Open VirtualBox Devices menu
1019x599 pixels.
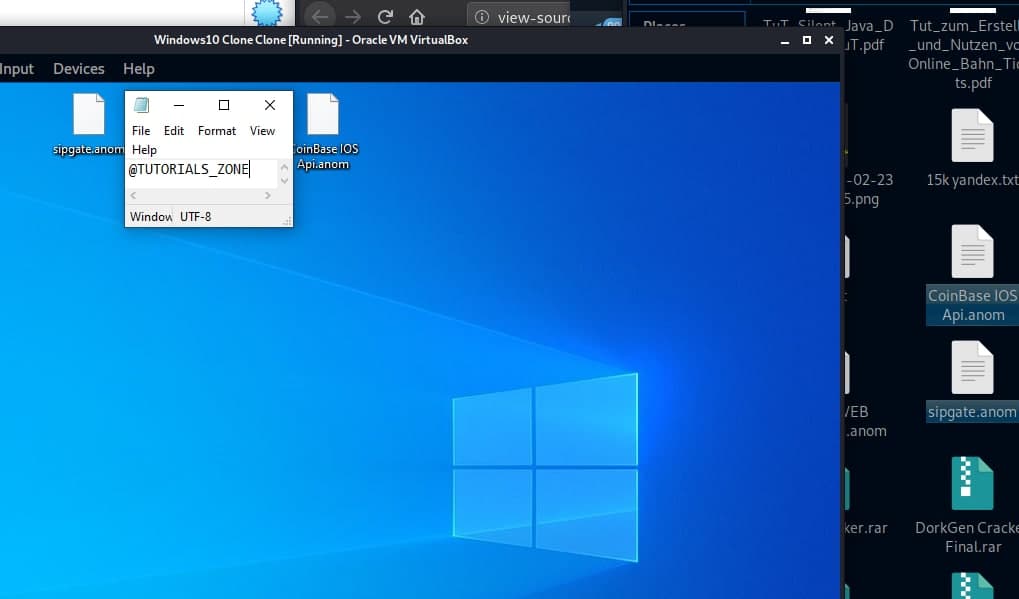[79, 69]
